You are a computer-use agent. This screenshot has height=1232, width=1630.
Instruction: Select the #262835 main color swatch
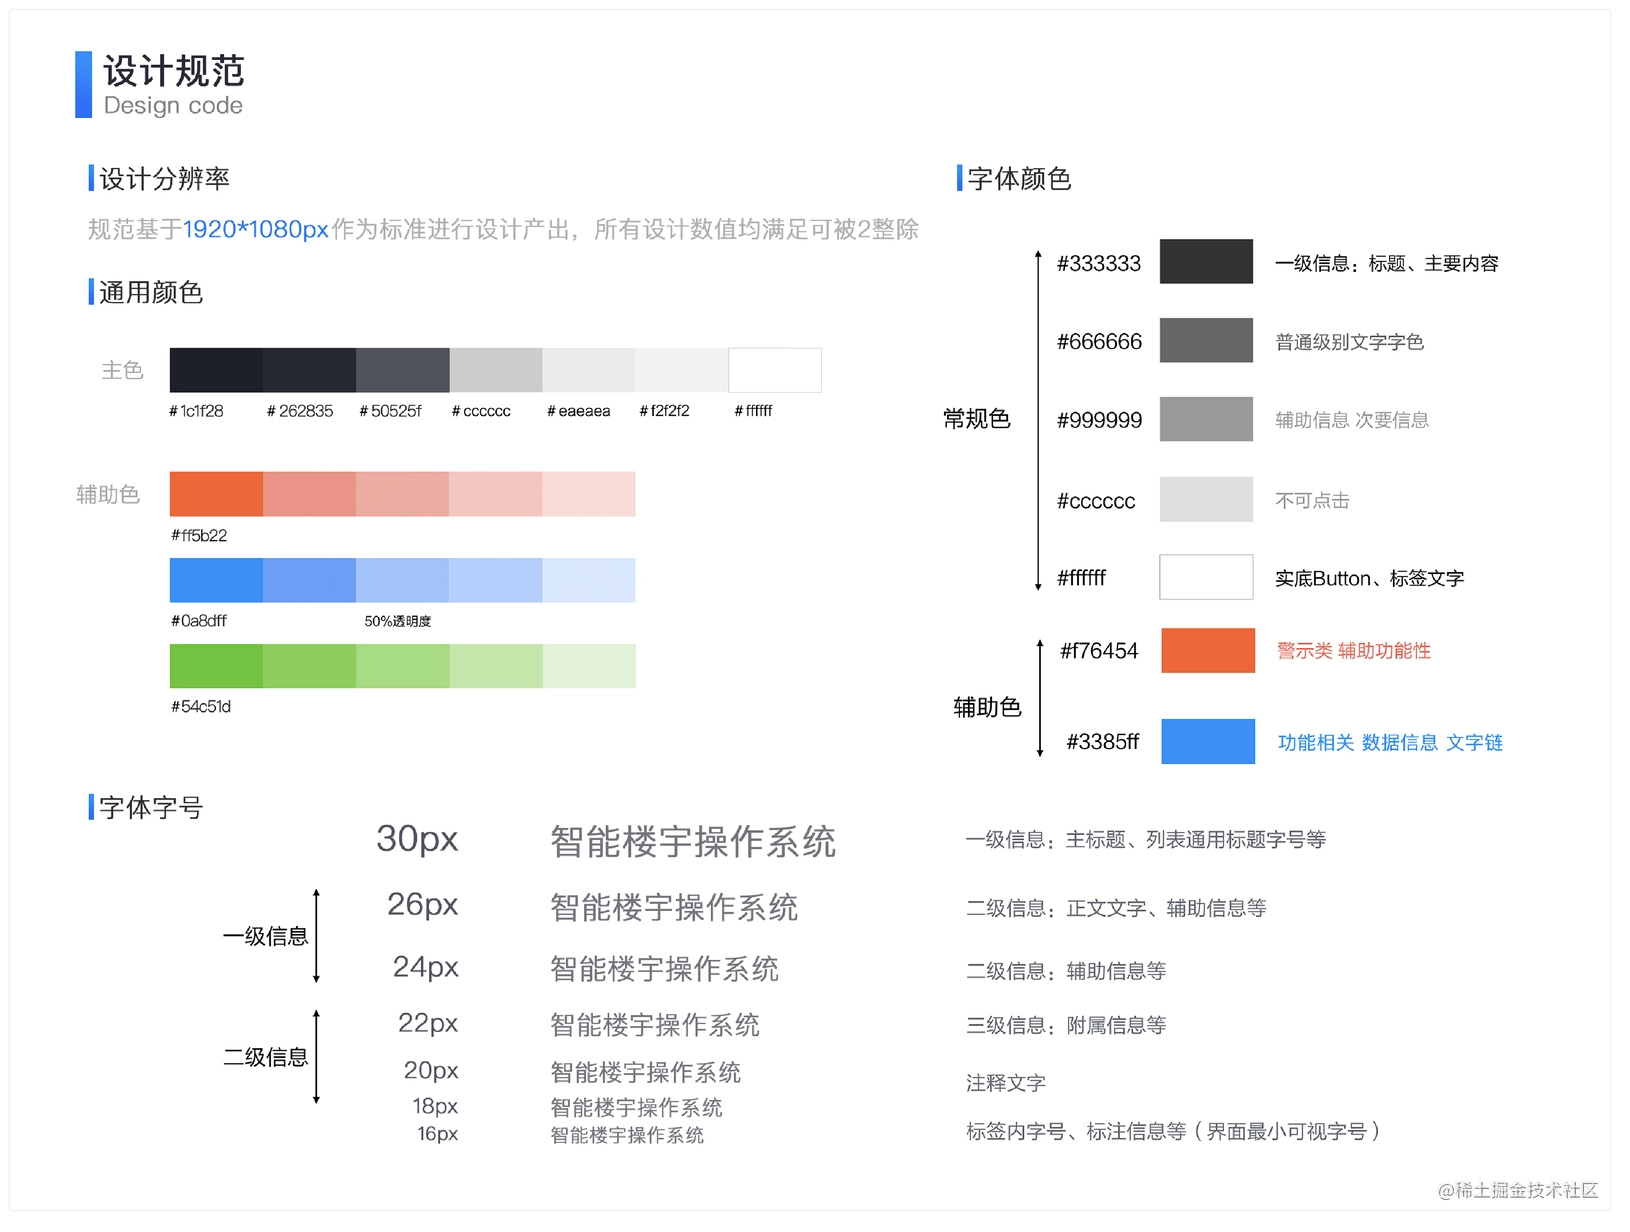tap(309, 370)
